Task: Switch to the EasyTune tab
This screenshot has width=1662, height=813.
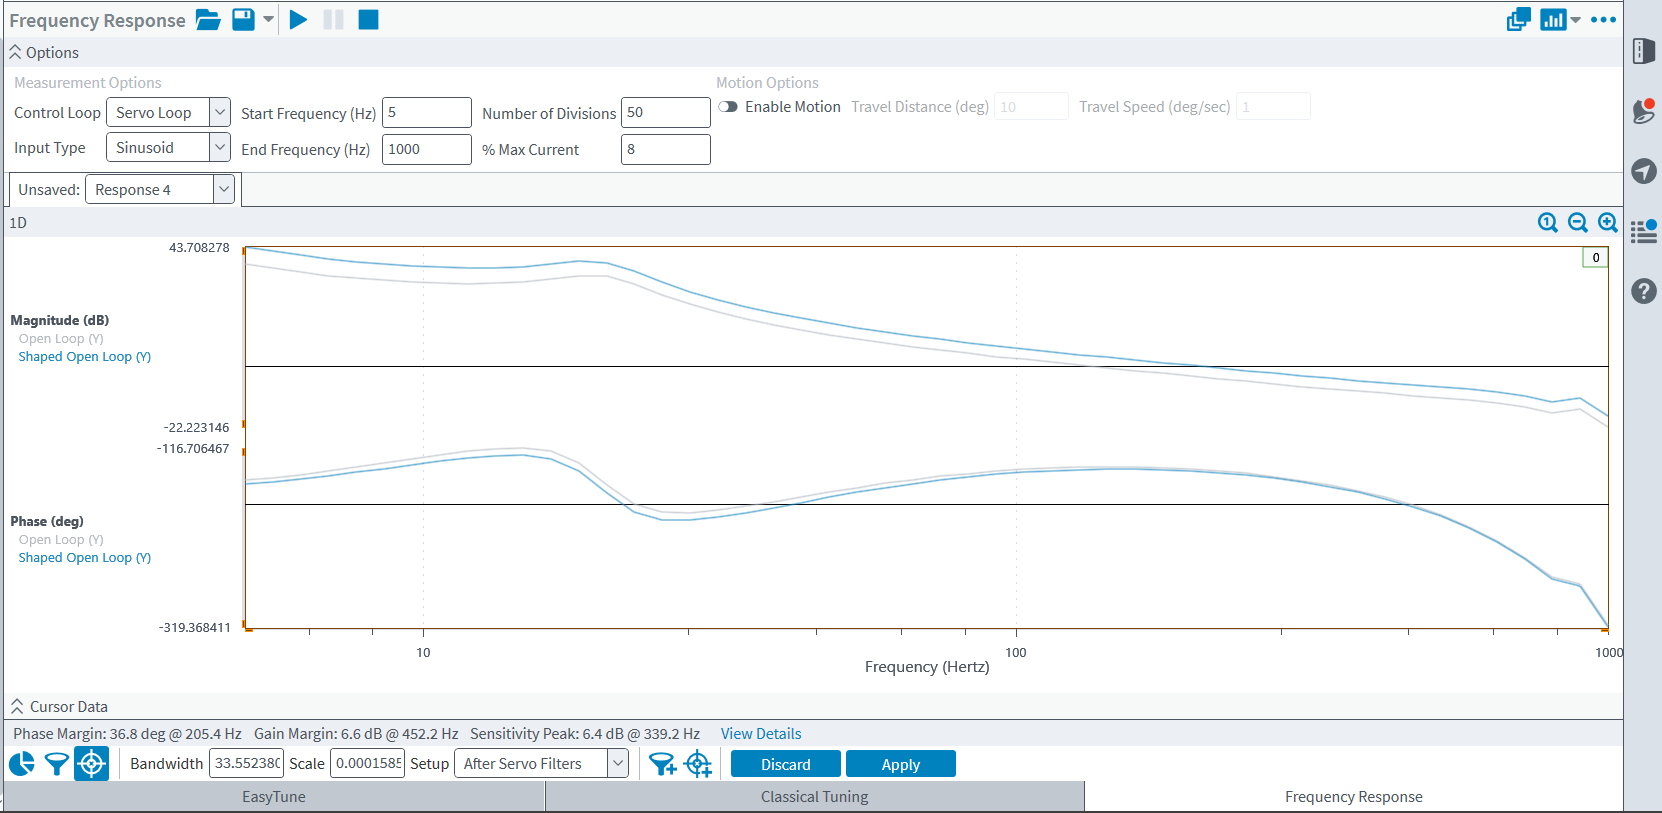Action: coord(274,797)
